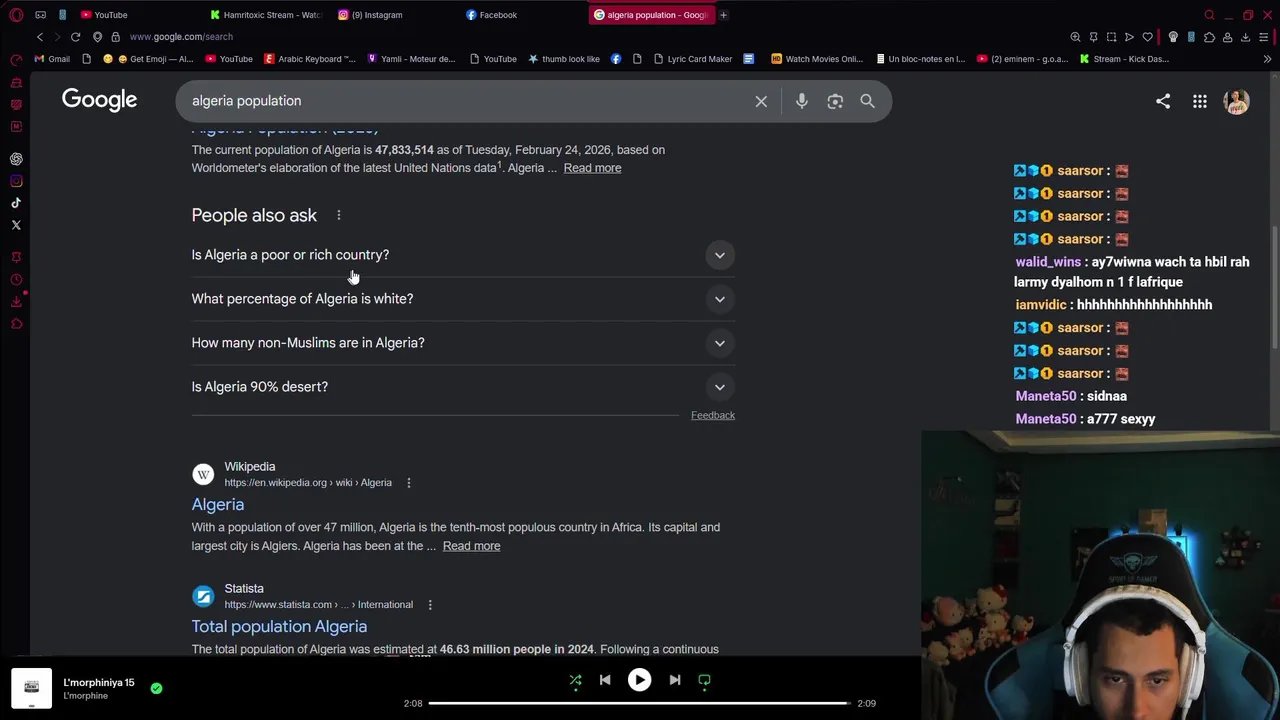Open the Google account avatar
The image size is (1280, 720).
(1237, 101)
